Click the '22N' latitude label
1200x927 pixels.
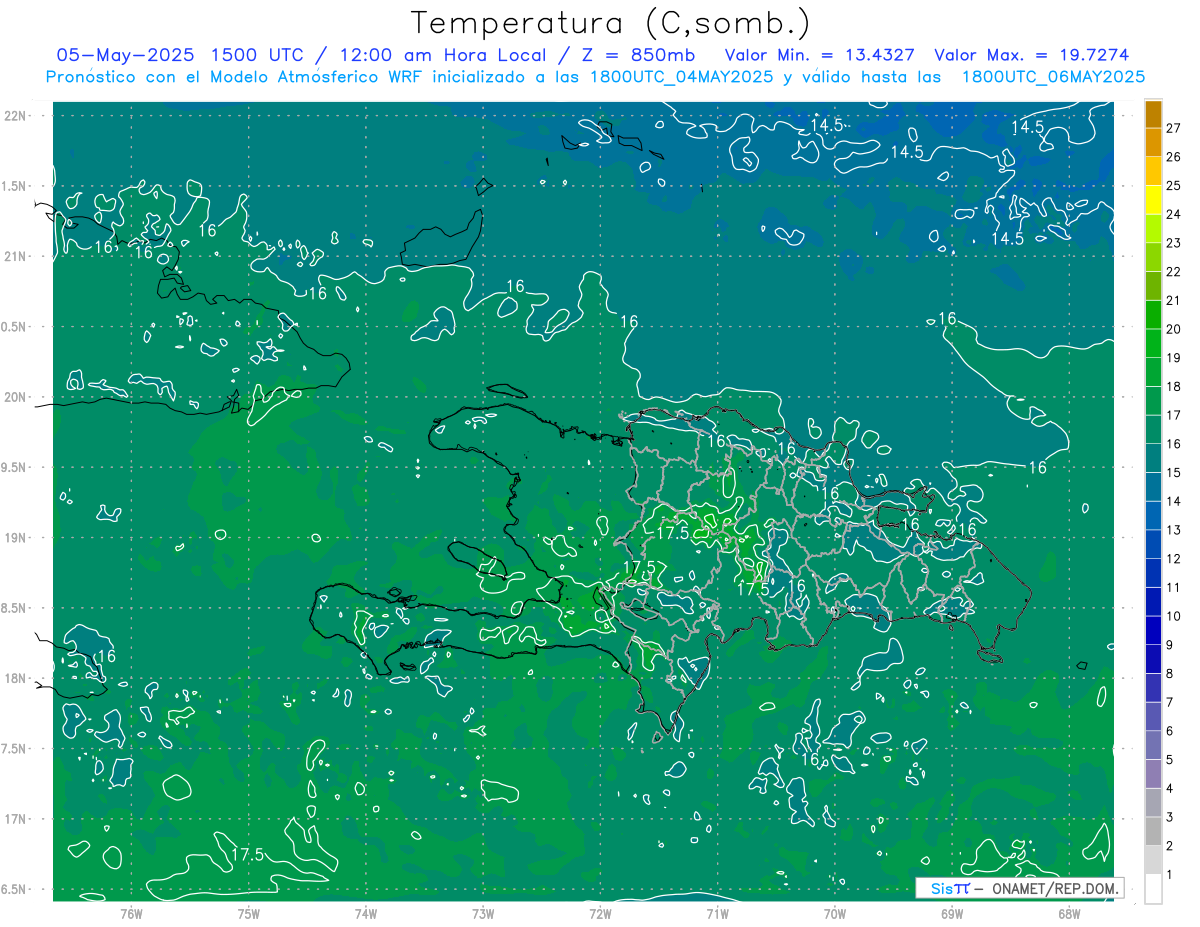coord(16,116)
